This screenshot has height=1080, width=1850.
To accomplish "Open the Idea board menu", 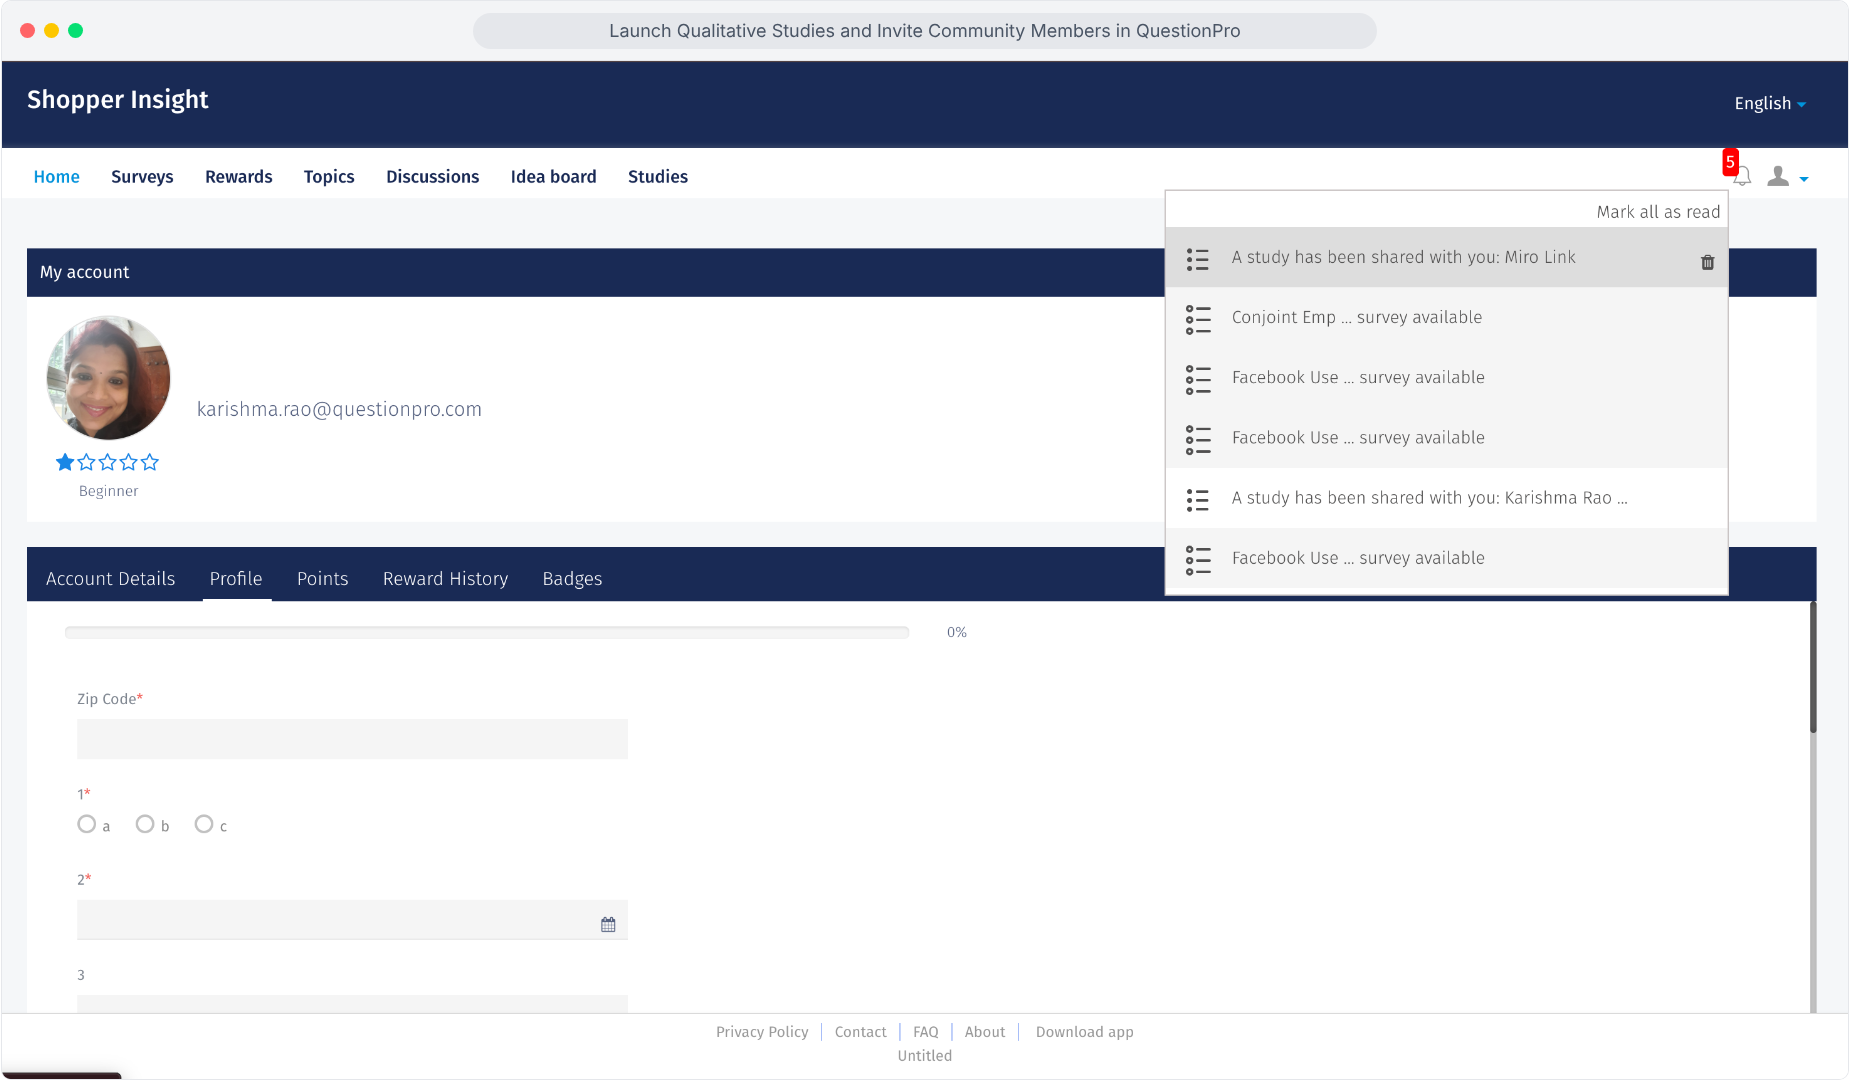I will pyautogui.click(x=554, y=177).
